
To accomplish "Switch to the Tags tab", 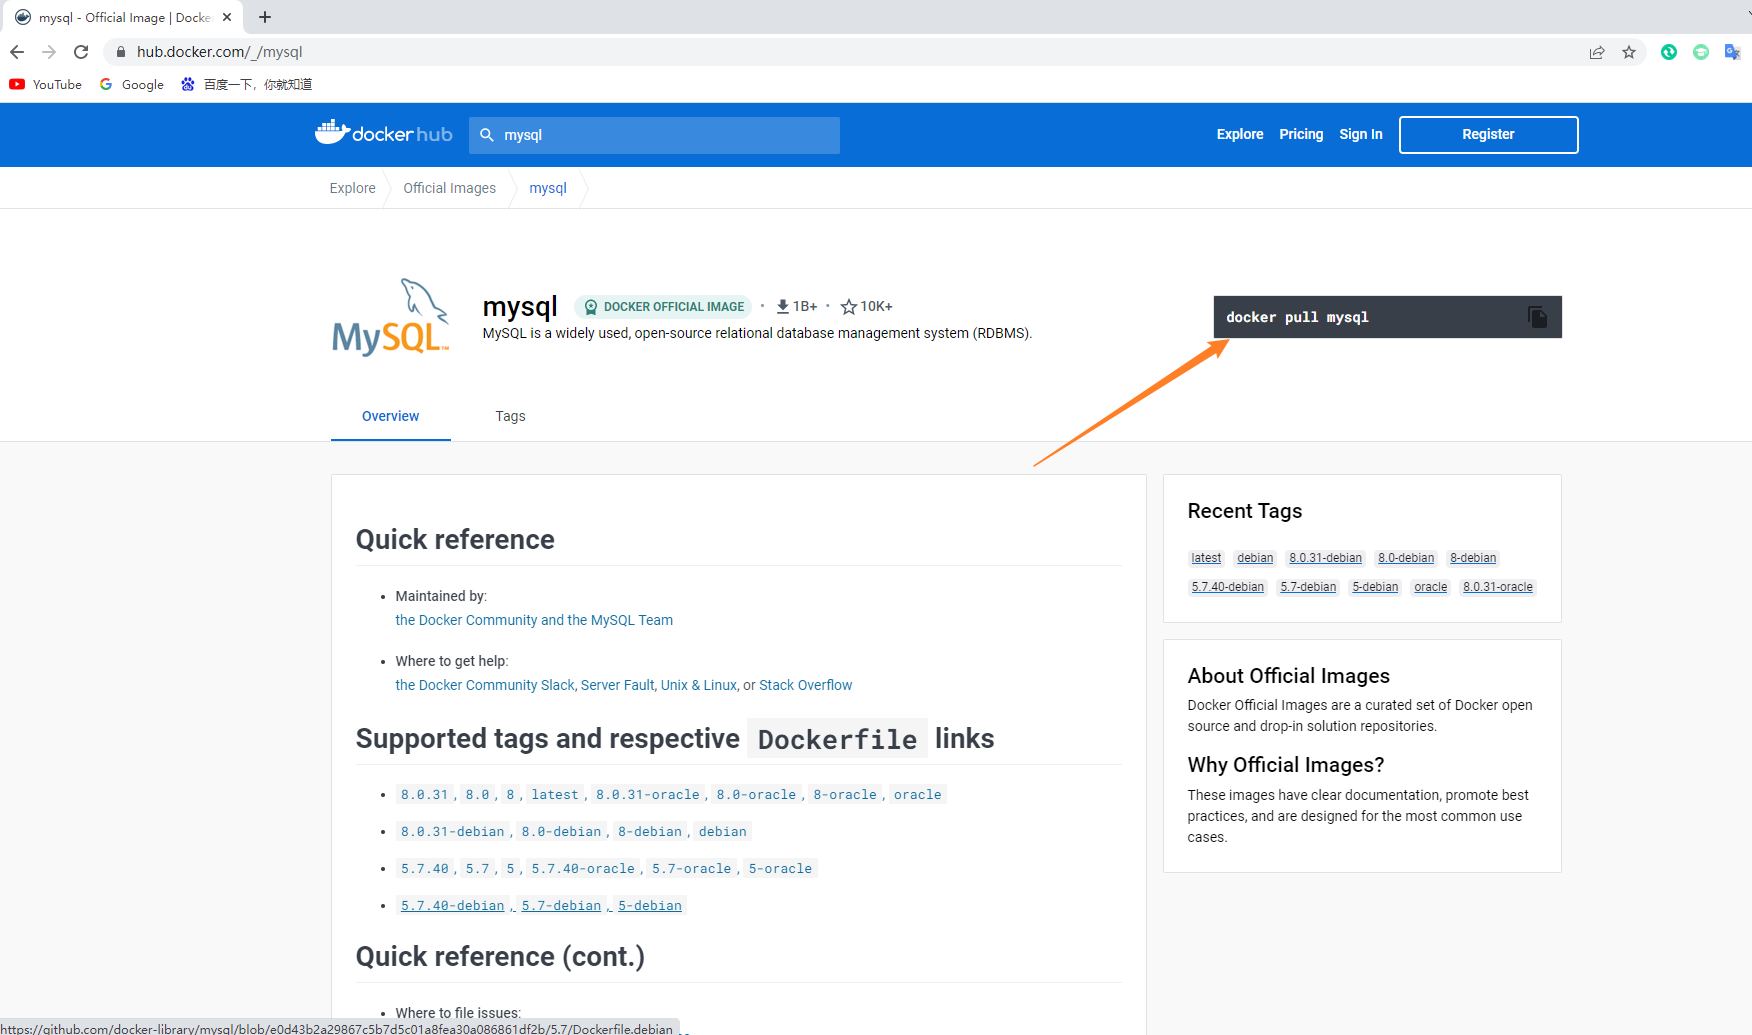I will [510, 416].
